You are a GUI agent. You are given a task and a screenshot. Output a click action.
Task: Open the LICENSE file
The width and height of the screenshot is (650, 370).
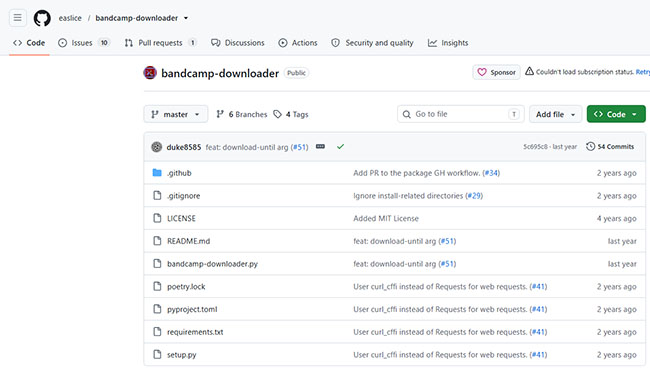click(181, 218)
